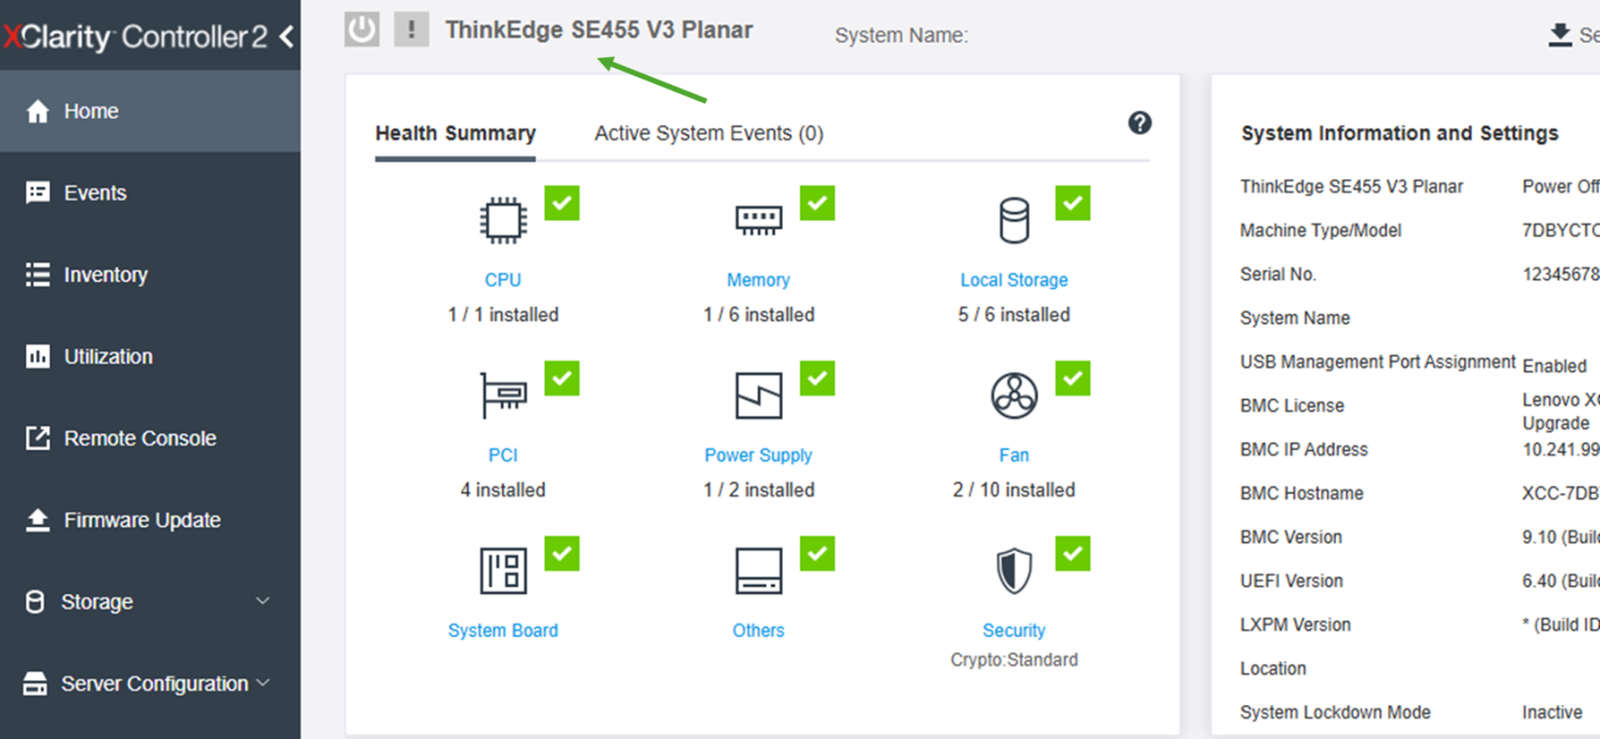Click the green check status for Others
This screenshot has height=739, width=1600.
coord(817,553)
